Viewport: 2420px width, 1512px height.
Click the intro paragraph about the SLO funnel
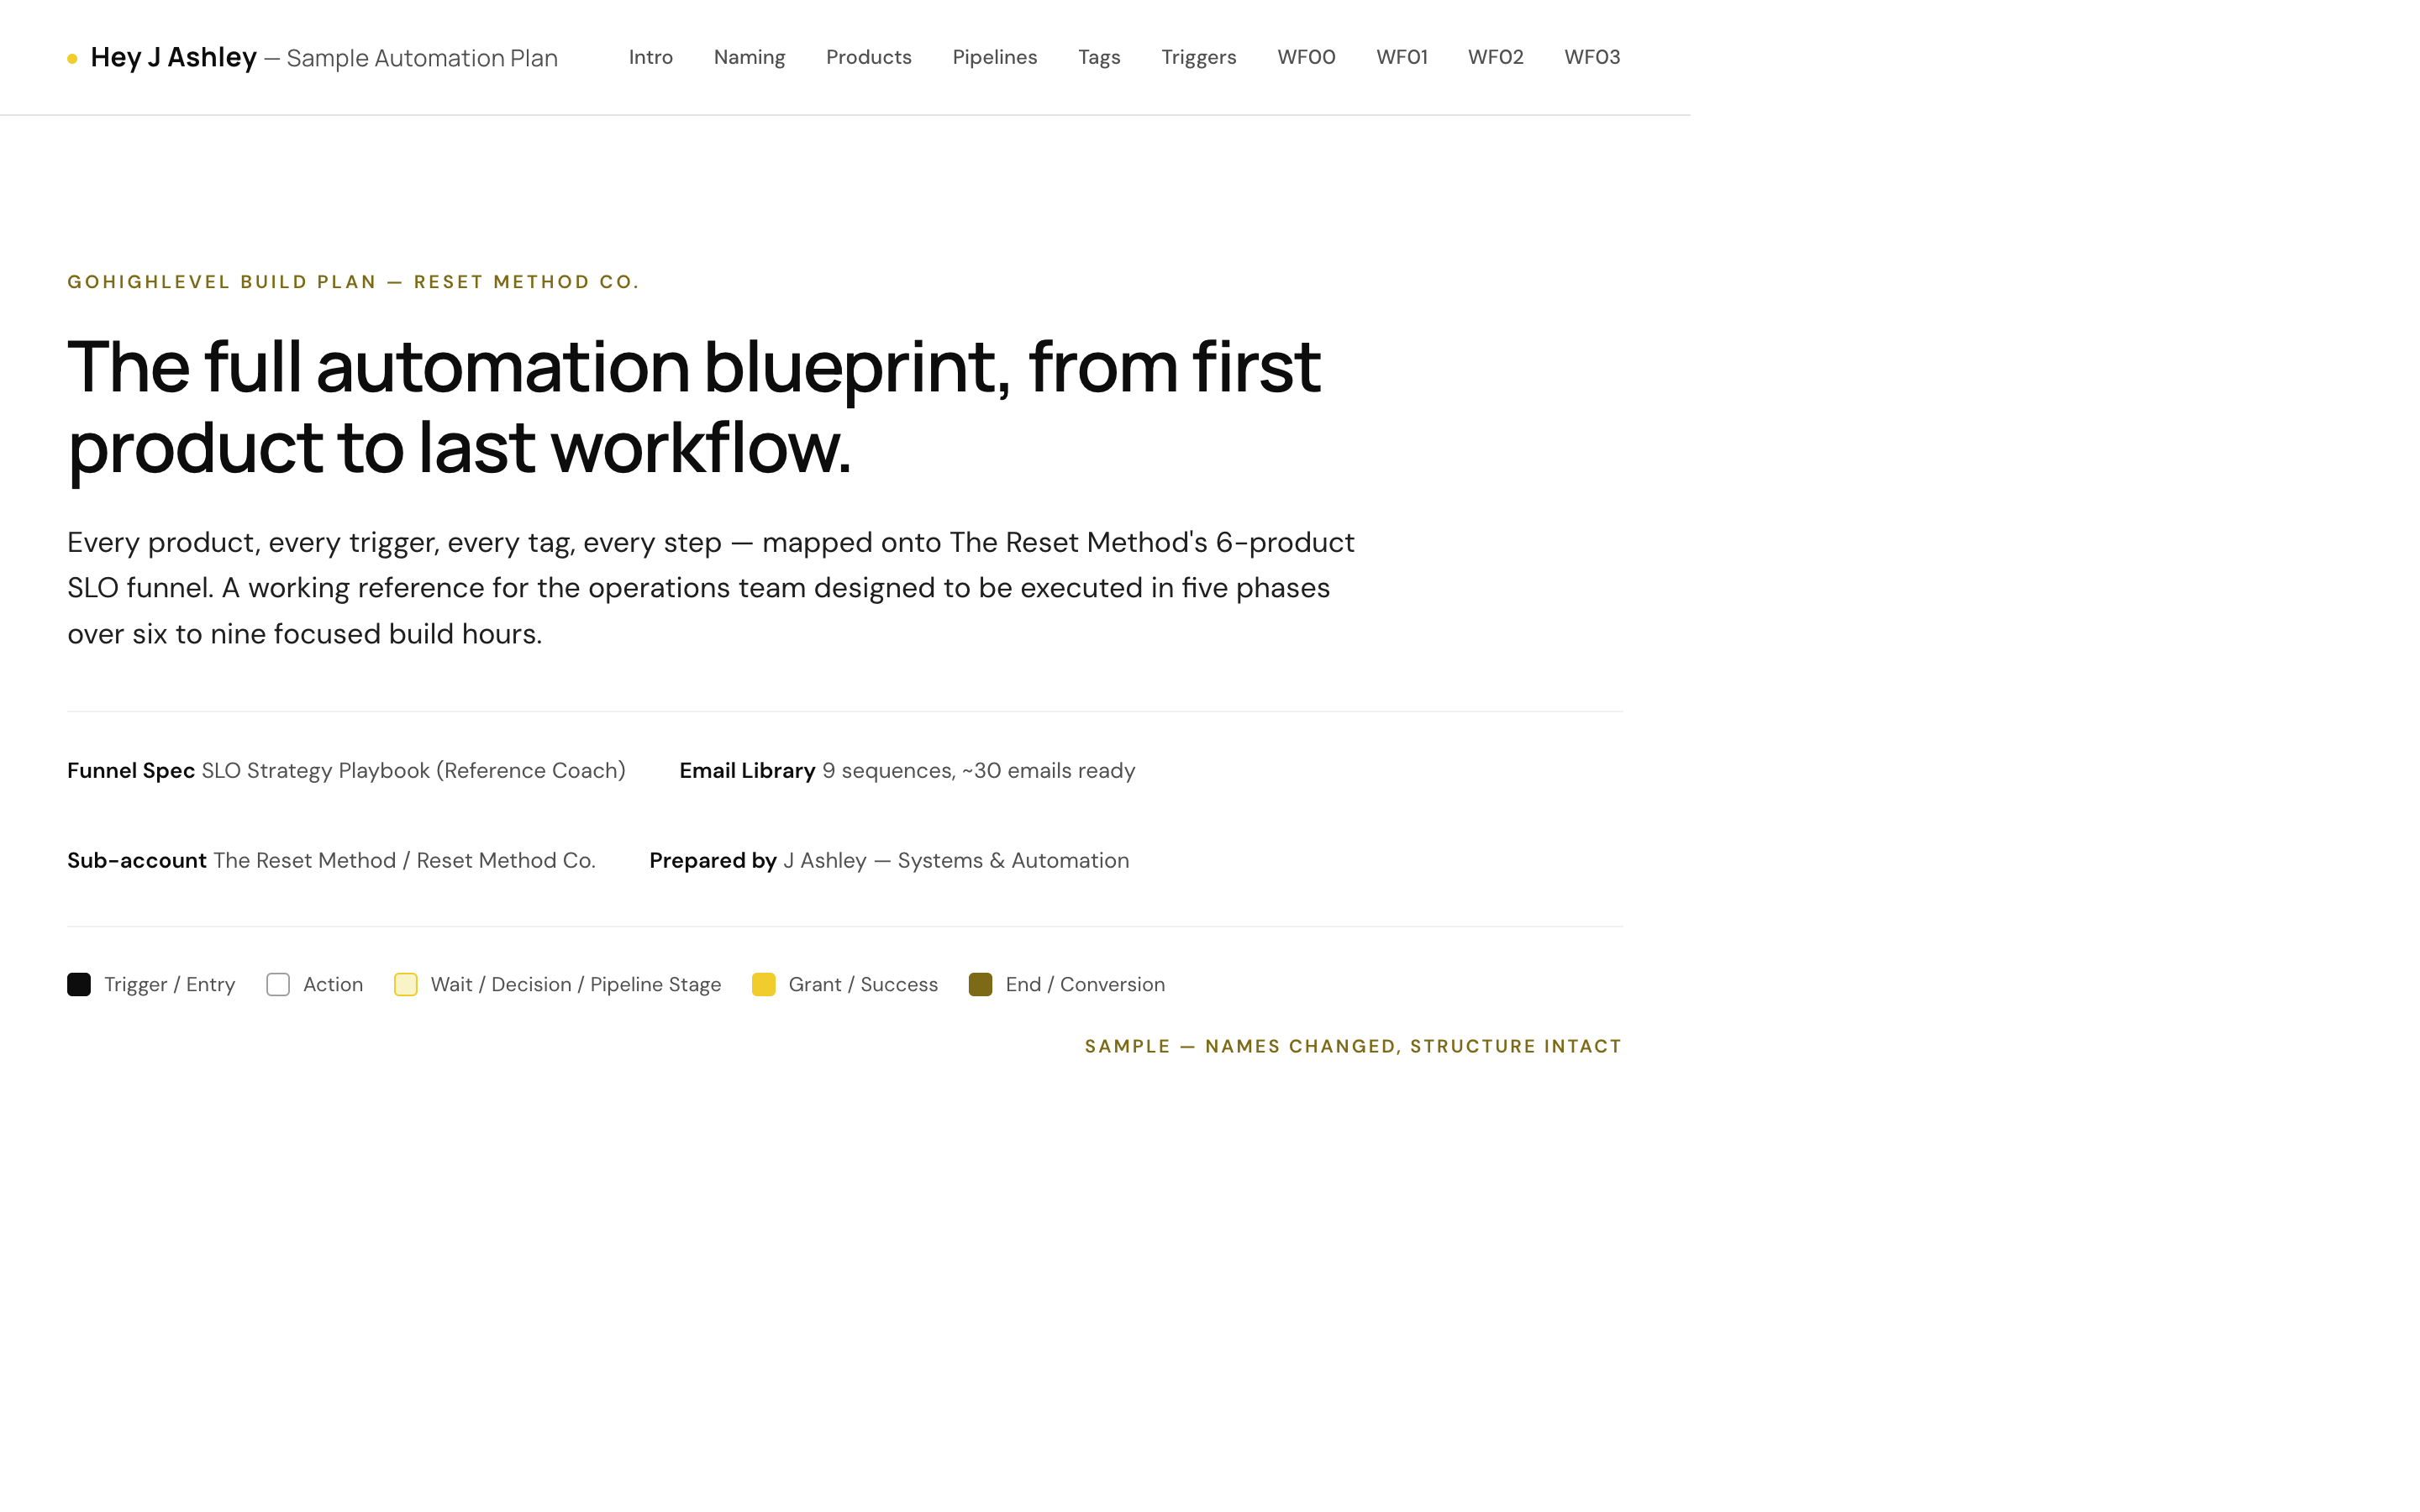711,588
